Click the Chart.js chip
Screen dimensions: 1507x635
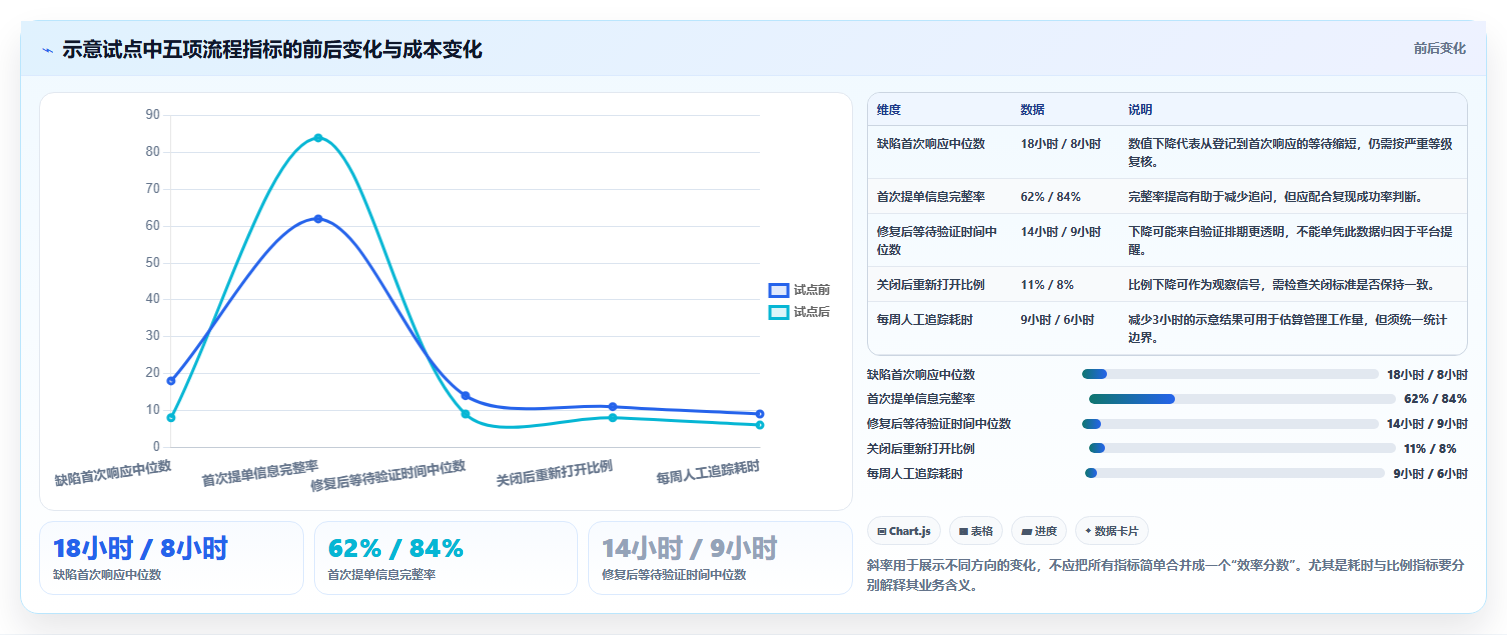point(904,531)
